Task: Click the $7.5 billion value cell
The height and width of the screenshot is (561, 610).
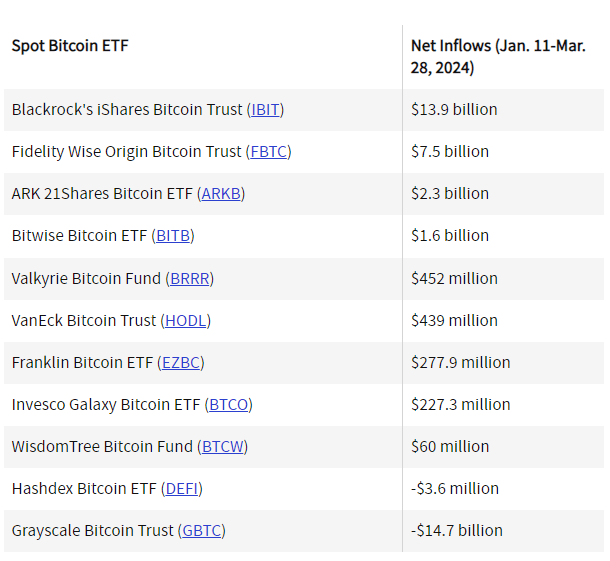Action: pyautogui.click(x=450, y=152)
